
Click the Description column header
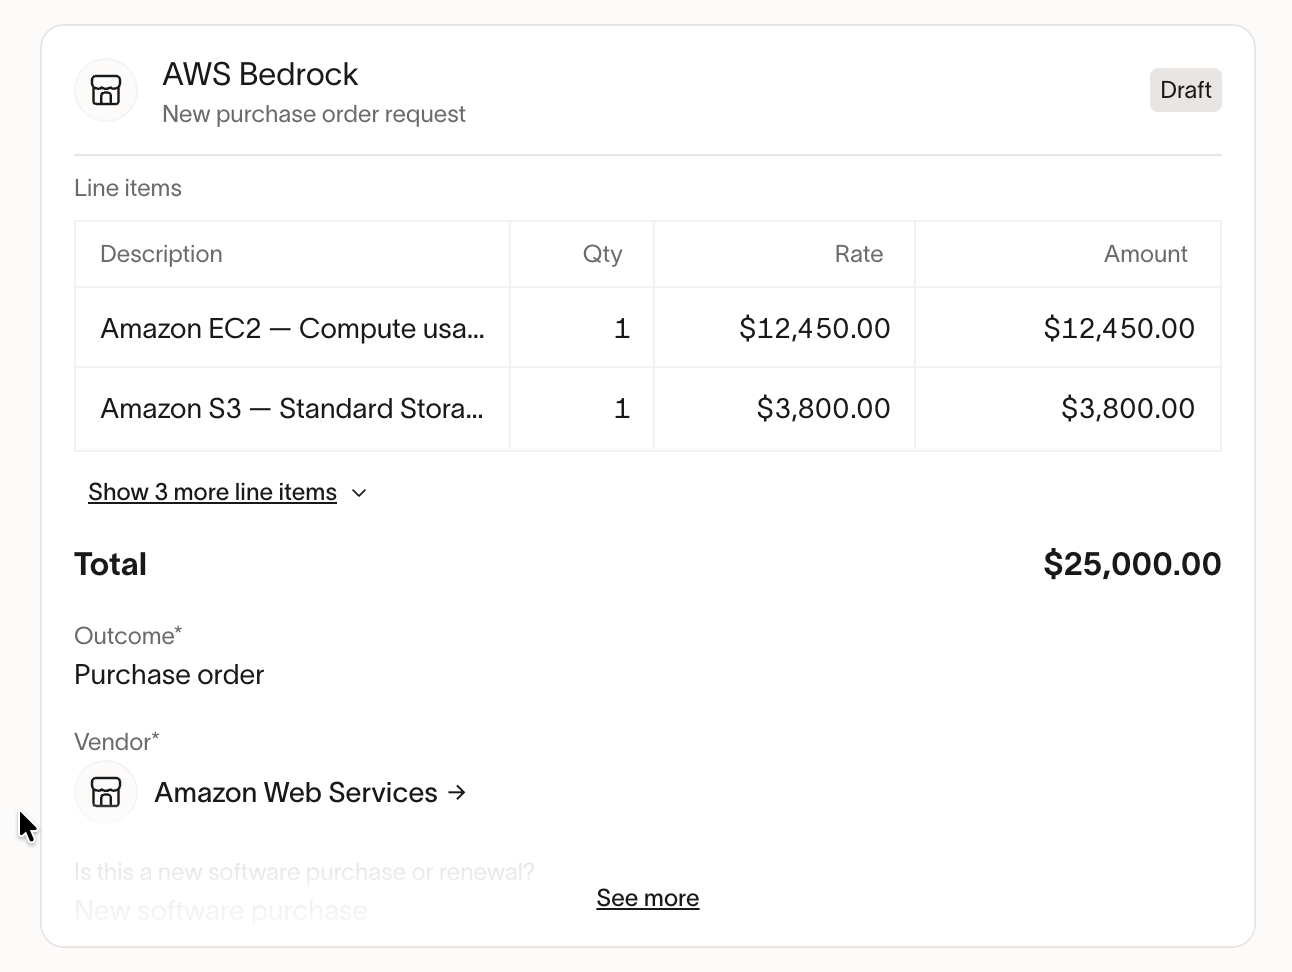(161, 254)
